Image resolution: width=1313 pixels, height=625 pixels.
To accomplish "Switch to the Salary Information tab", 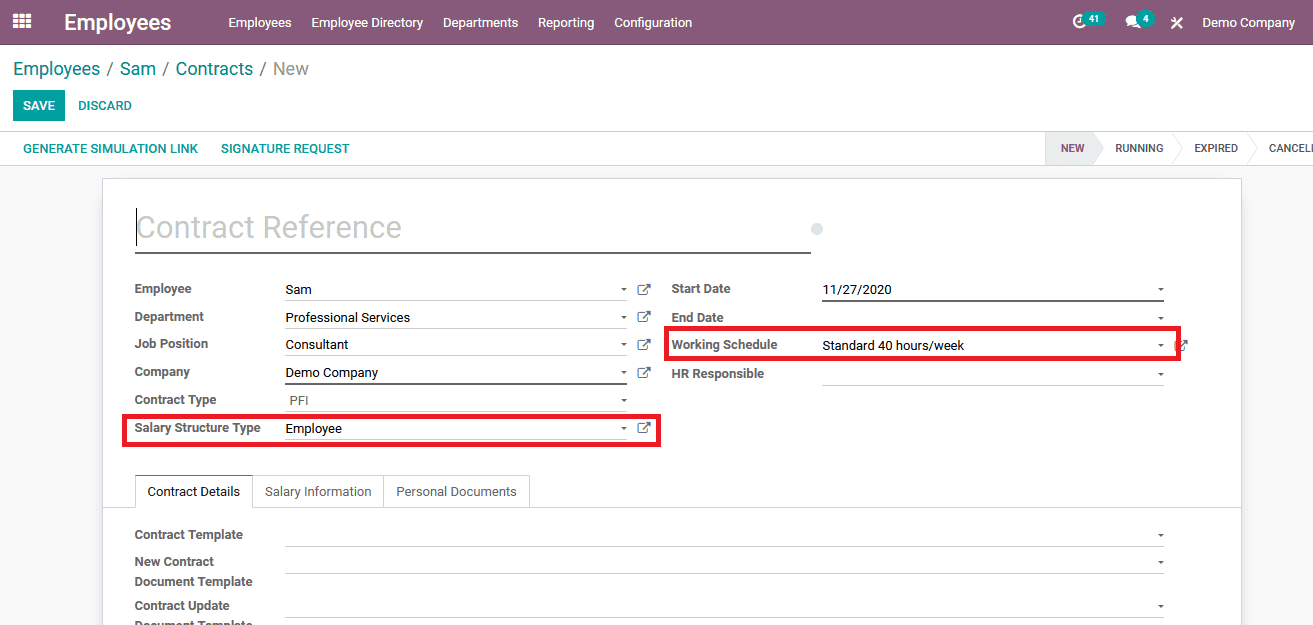I will [x=318, y=492].
